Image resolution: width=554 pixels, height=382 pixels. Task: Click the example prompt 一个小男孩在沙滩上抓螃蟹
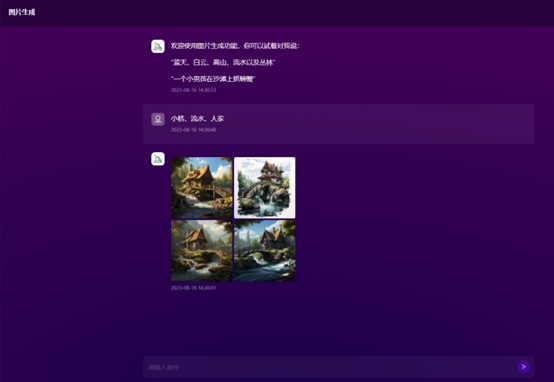(213, 79)
